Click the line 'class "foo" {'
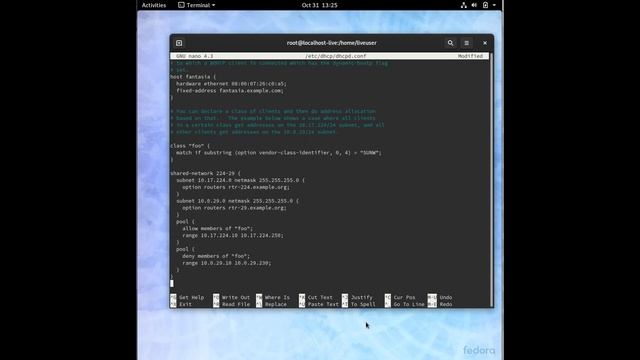This screenshot has height=360, width=640. pos(190,146)
